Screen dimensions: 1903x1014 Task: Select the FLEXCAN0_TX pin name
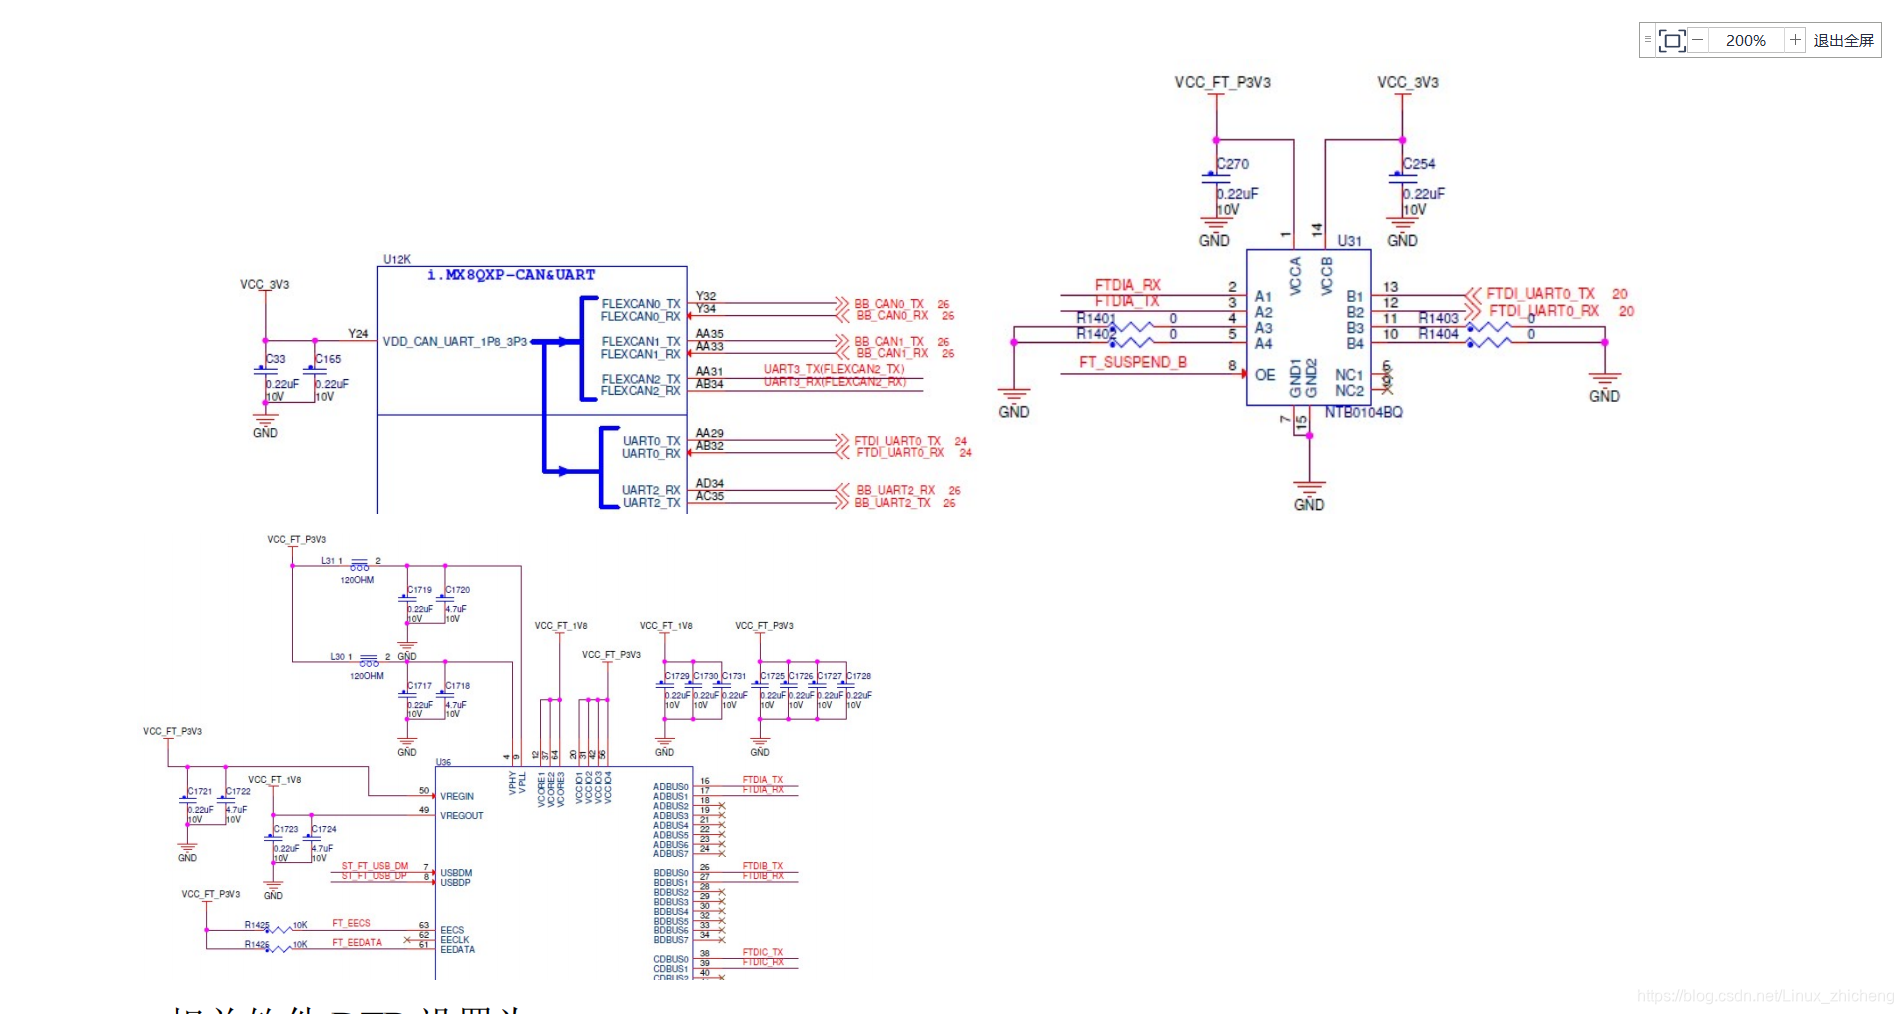(x=640, y=303)
